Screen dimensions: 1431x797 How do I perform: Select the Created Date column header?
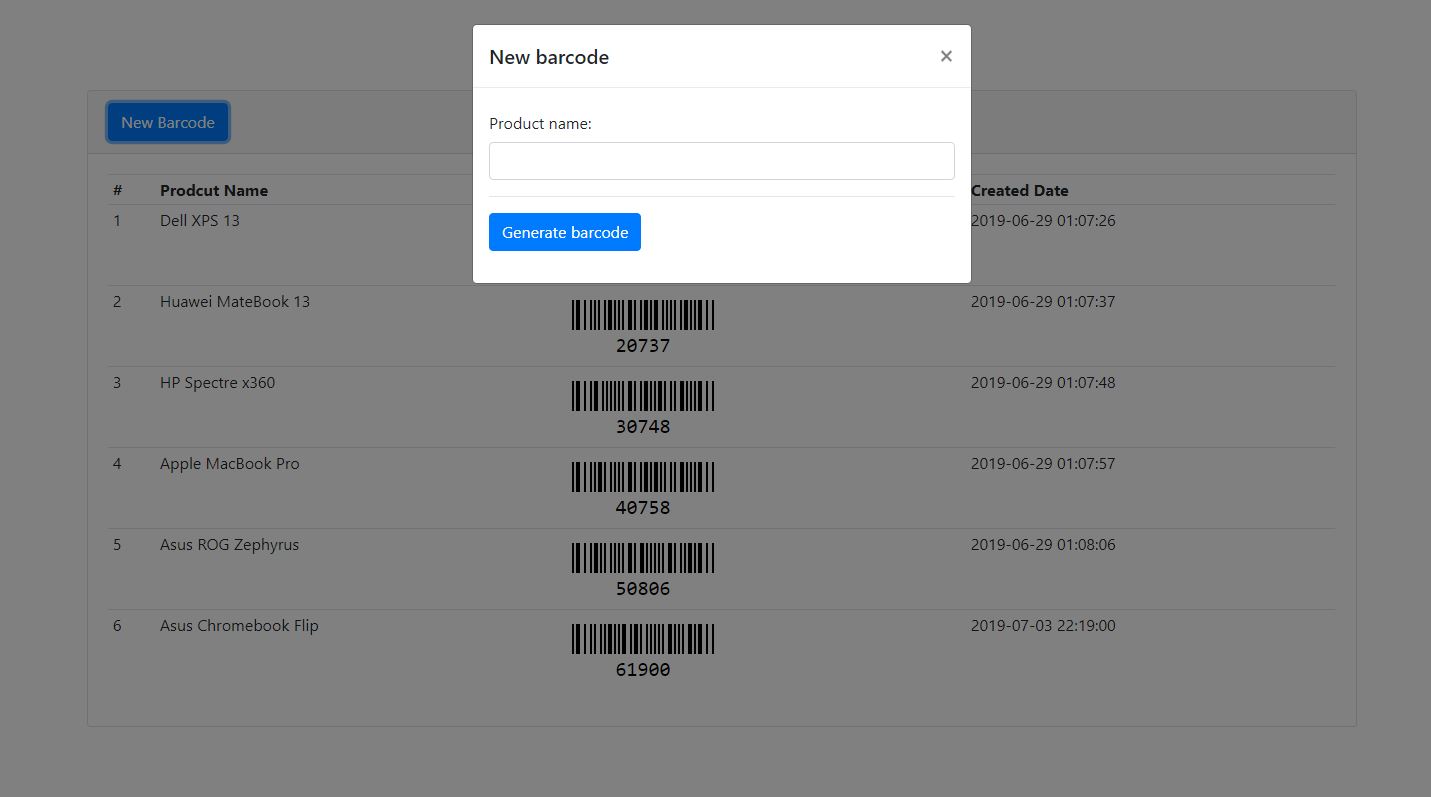pos(1018,190)
